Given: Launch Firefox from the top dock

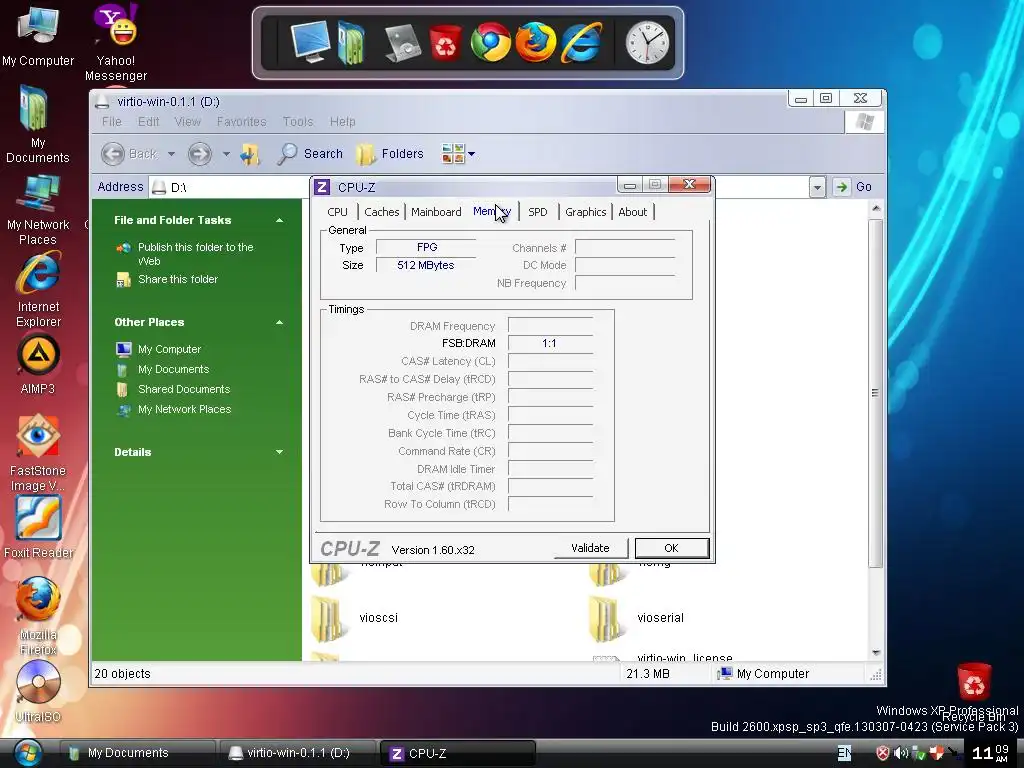Looking at the screenshot, I should (536, 42).
